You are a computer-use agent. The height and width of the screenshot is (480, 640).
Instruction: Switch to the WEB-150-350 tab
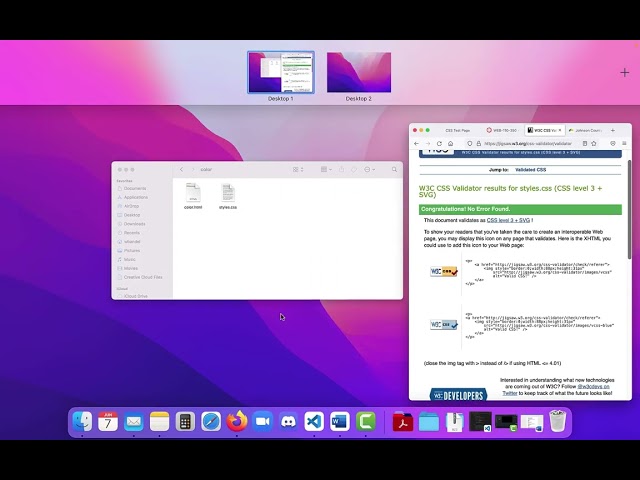click(x=503, y=130)
